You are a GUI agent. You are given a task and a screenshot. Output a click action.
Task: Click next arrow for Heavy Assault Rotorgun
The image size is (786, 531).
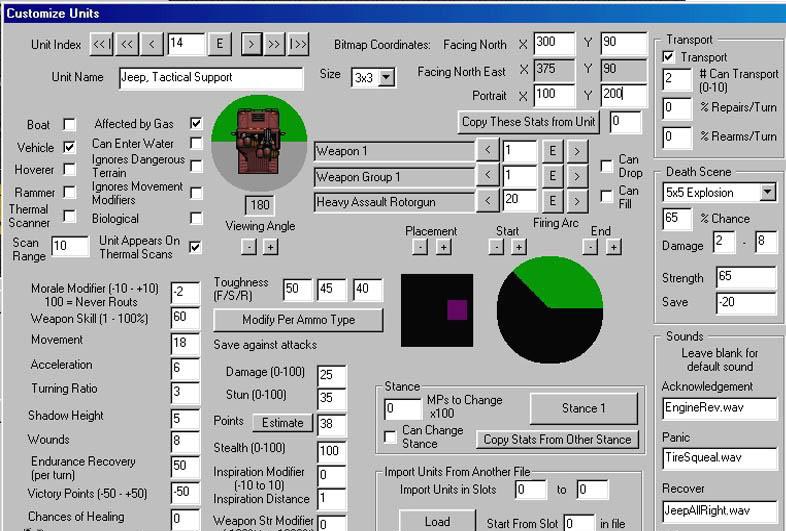click(x=576, y=201)
